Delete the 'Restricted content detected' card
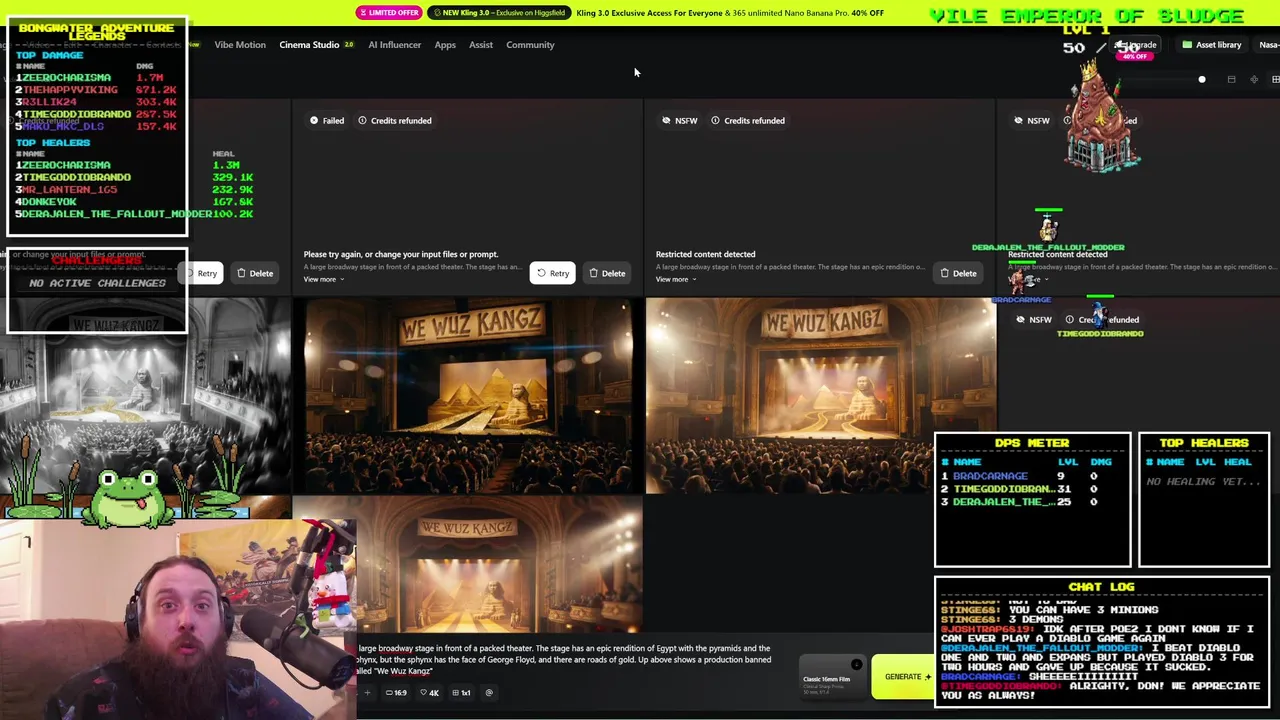 click(958, 273)
